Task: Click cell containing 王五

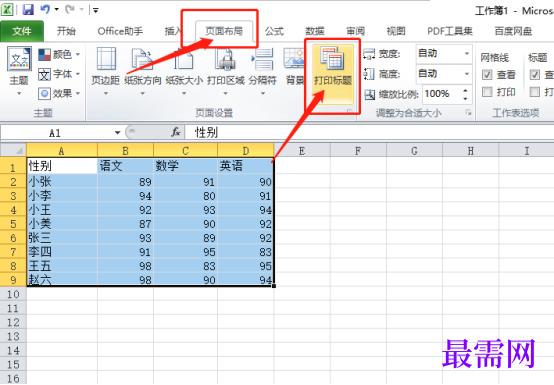Action: [62, 266]
